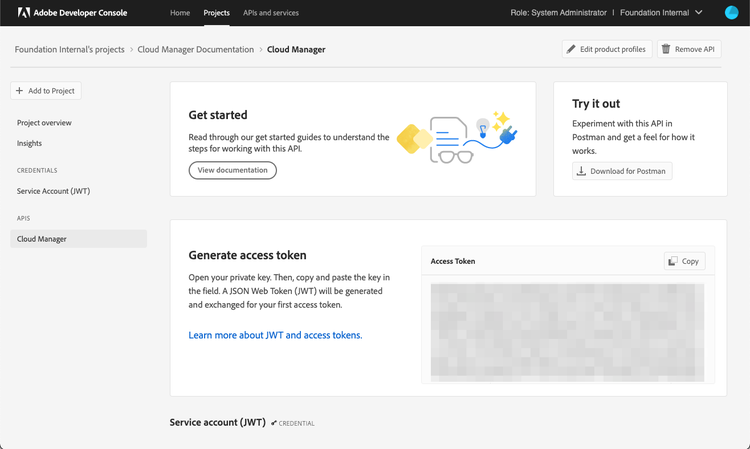Select the Projects tab
The width and height of the screenshot is (750, 449).
(x=217, y=13)
